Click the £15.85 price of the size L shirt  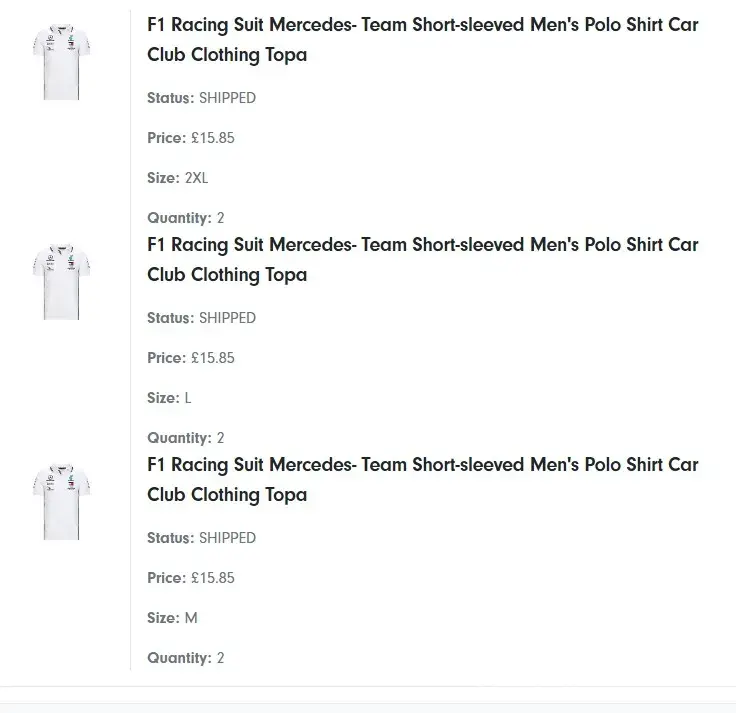pos(212,358)
